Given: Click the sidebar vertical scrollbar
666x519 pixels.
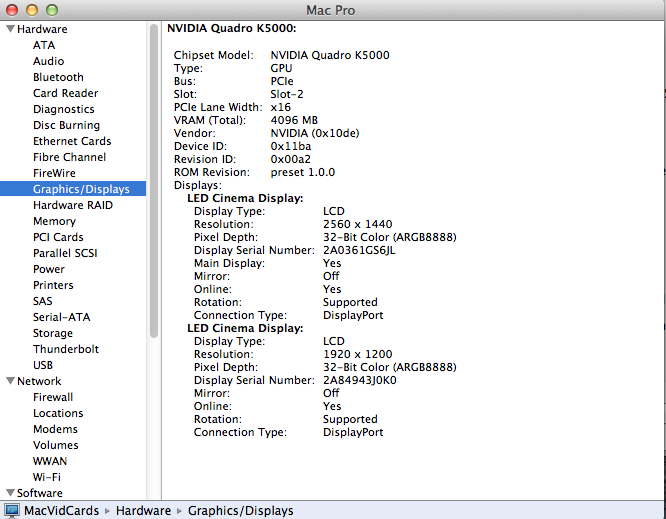Looking at the screenshot, I should 154,181.
